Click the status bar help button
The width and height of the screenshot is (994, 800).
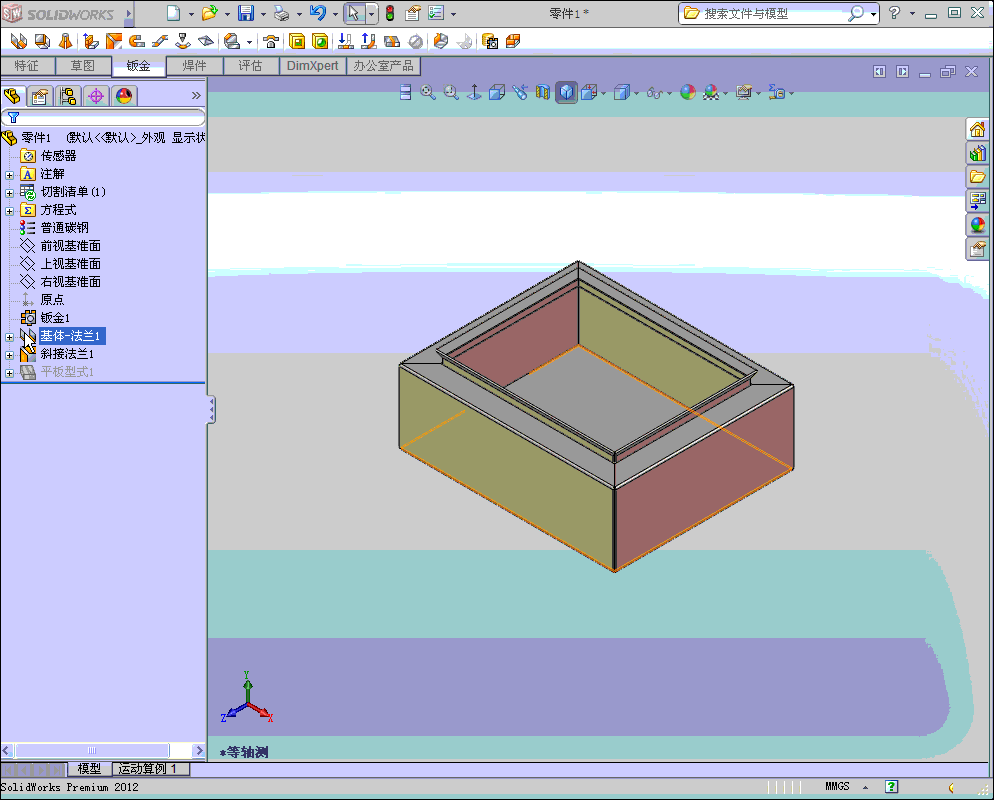[891, 787]
